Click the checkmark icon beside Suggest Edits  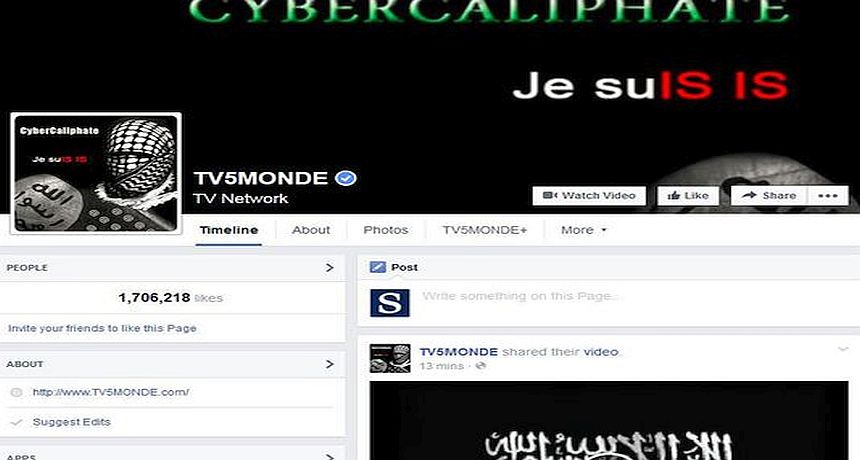(16, 422)
